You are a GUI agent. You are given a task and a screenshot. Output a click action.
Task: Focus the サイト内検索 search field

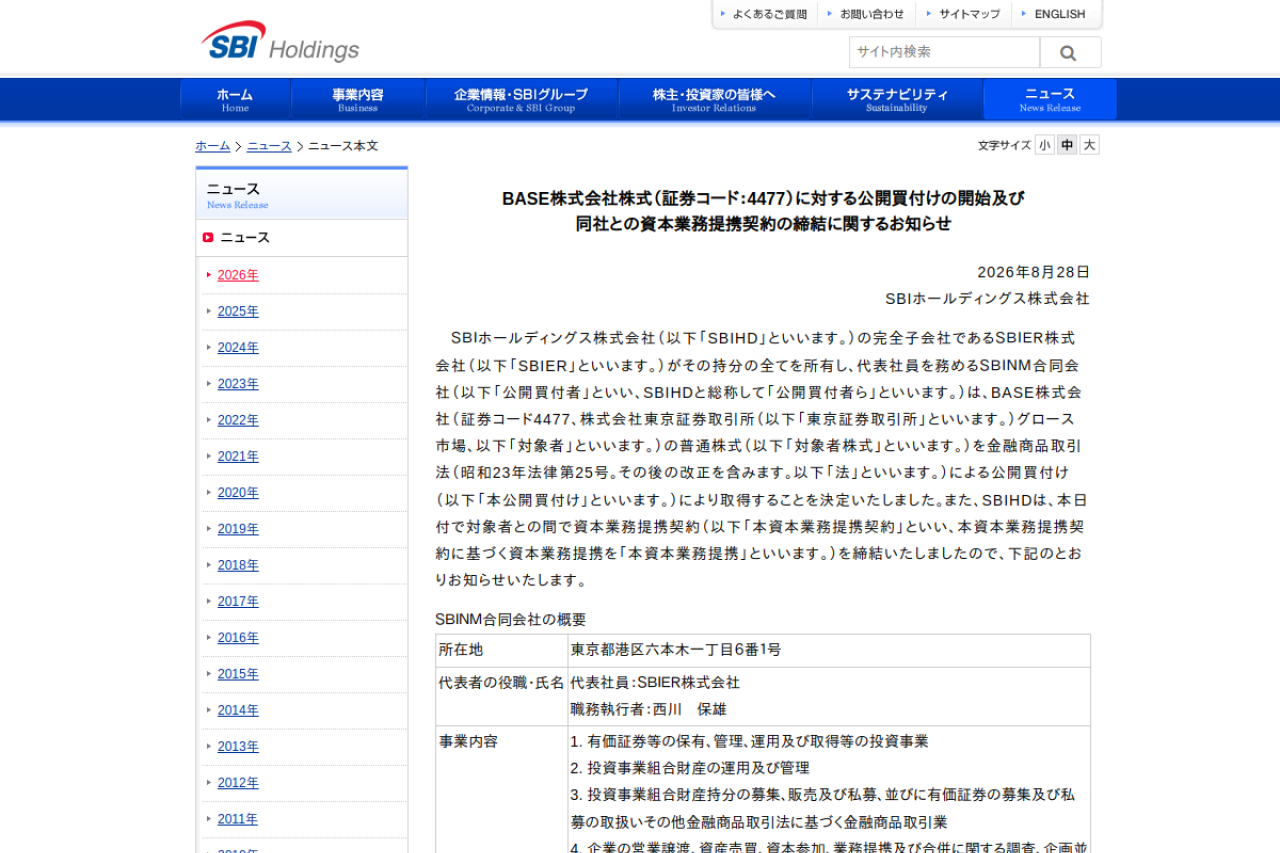pyautogui.click(x=944, y=52)
